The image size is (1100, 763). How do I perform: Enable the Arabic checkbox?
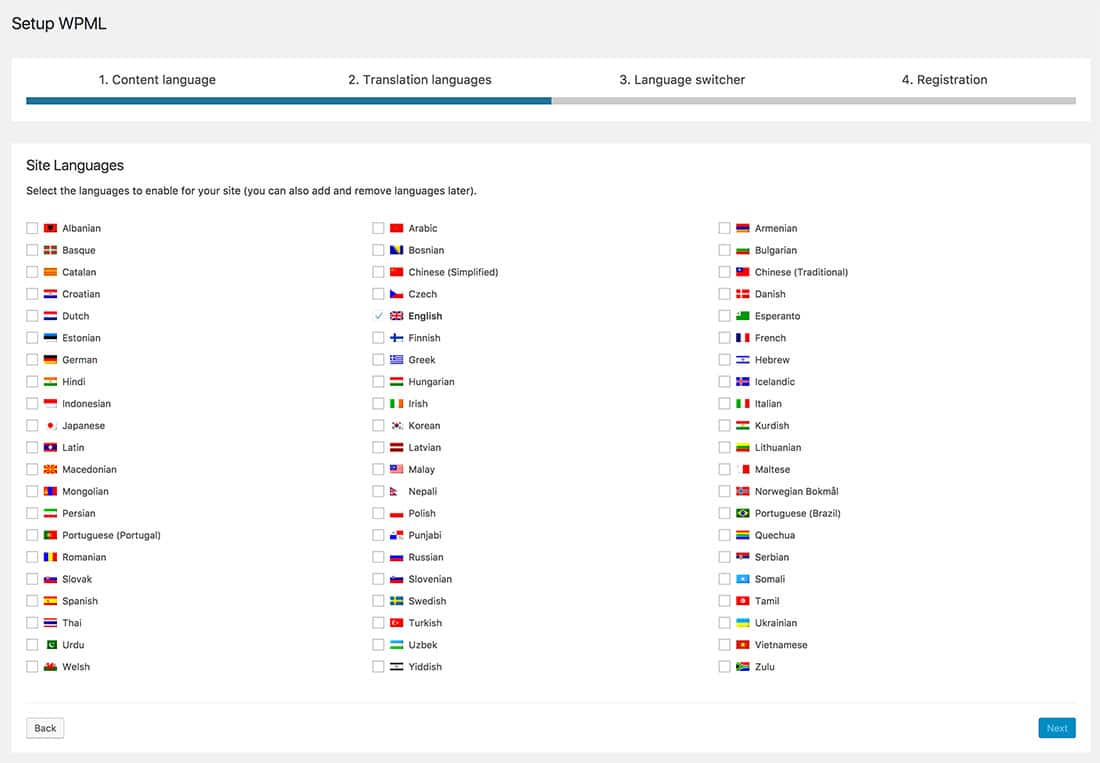378,228
